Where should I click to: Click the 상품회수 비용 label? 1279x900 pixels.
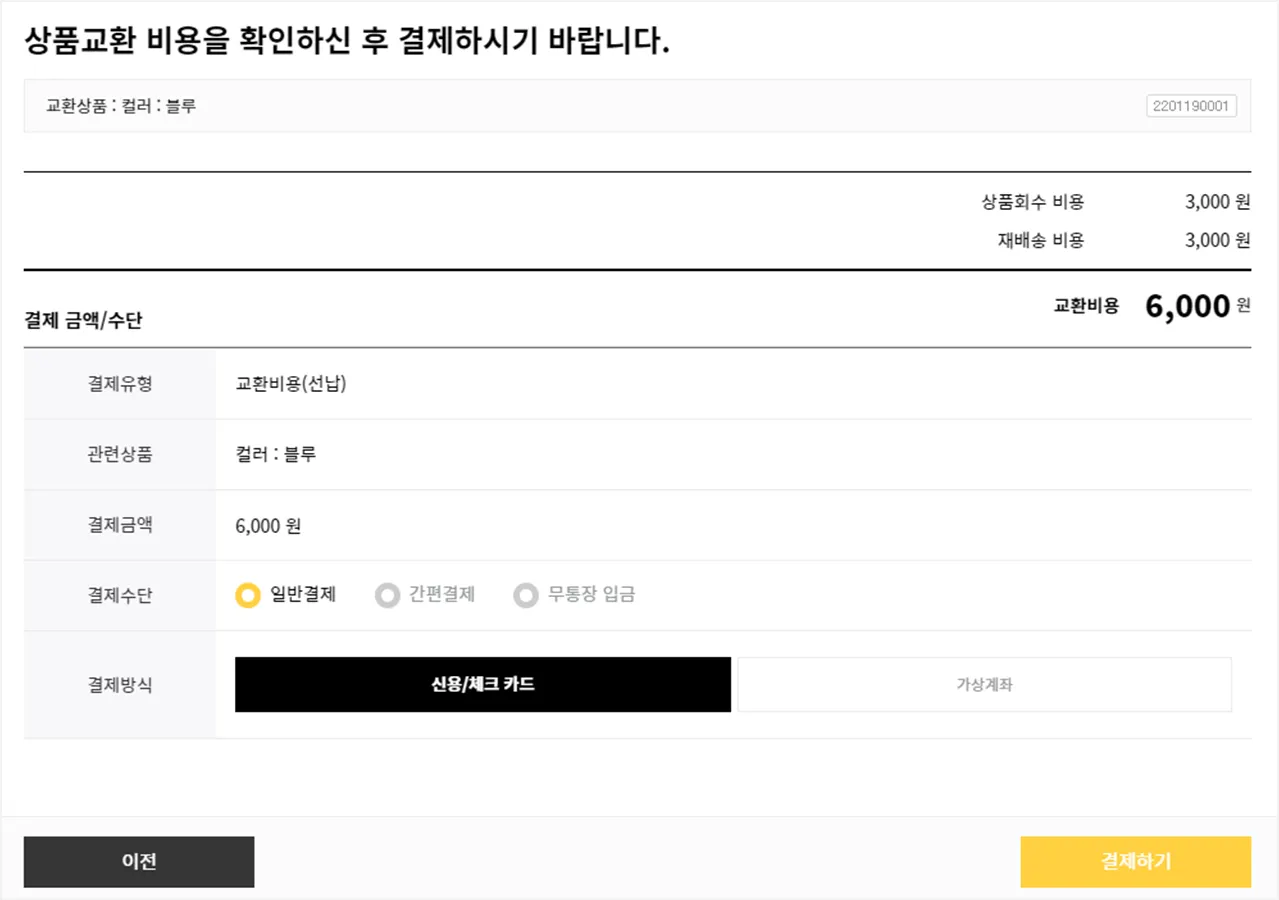tap(1033, 202)
